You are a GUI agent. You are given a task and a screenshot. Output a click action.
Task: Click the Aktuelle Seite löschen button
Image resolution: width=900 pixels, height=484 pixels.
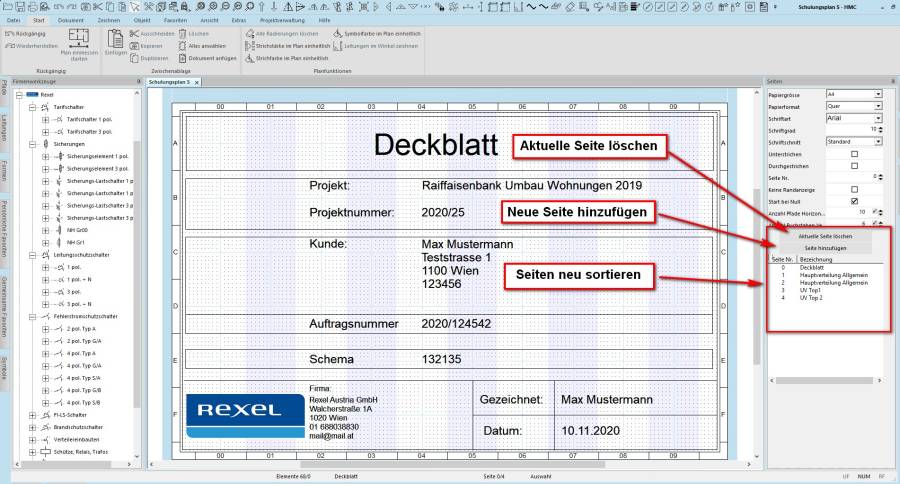825,236
